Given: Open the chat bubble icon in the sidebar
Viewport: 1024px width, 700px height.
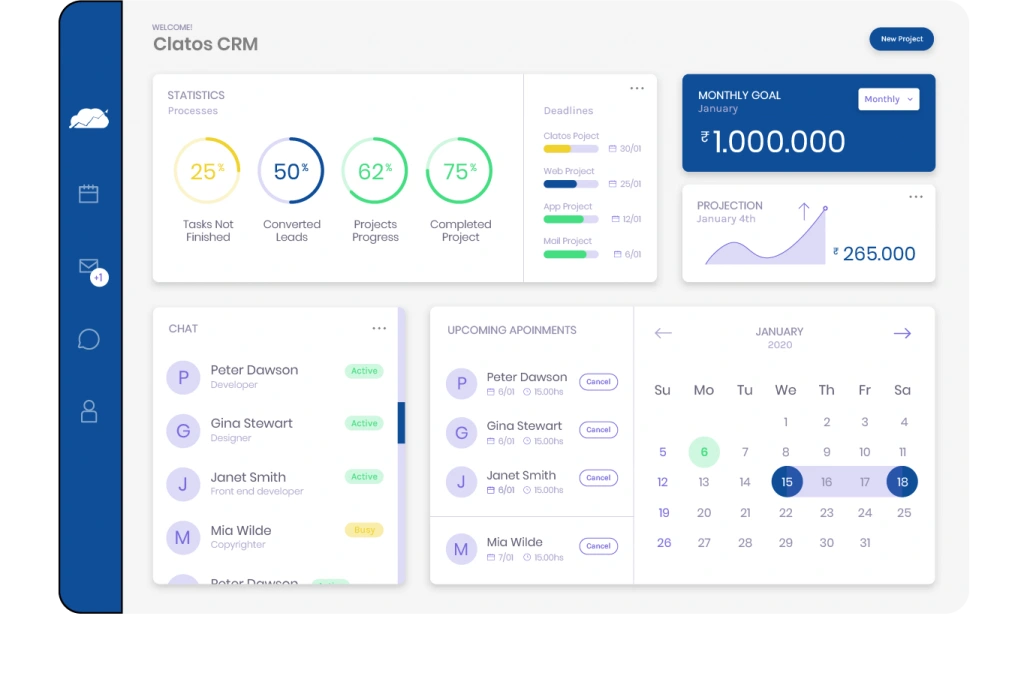Looking at the screenshot, I should tap(88, 339).
